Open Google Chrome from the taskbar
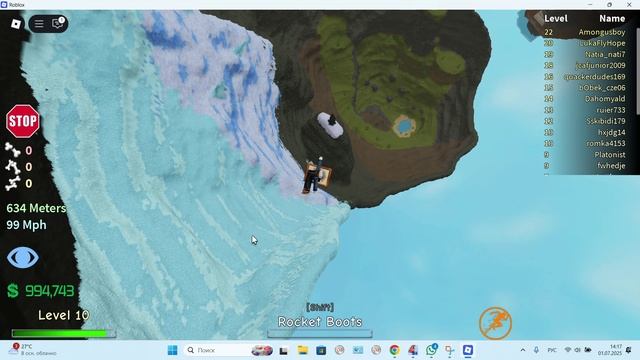Screen dimensions: 640x360 (394, 350)
